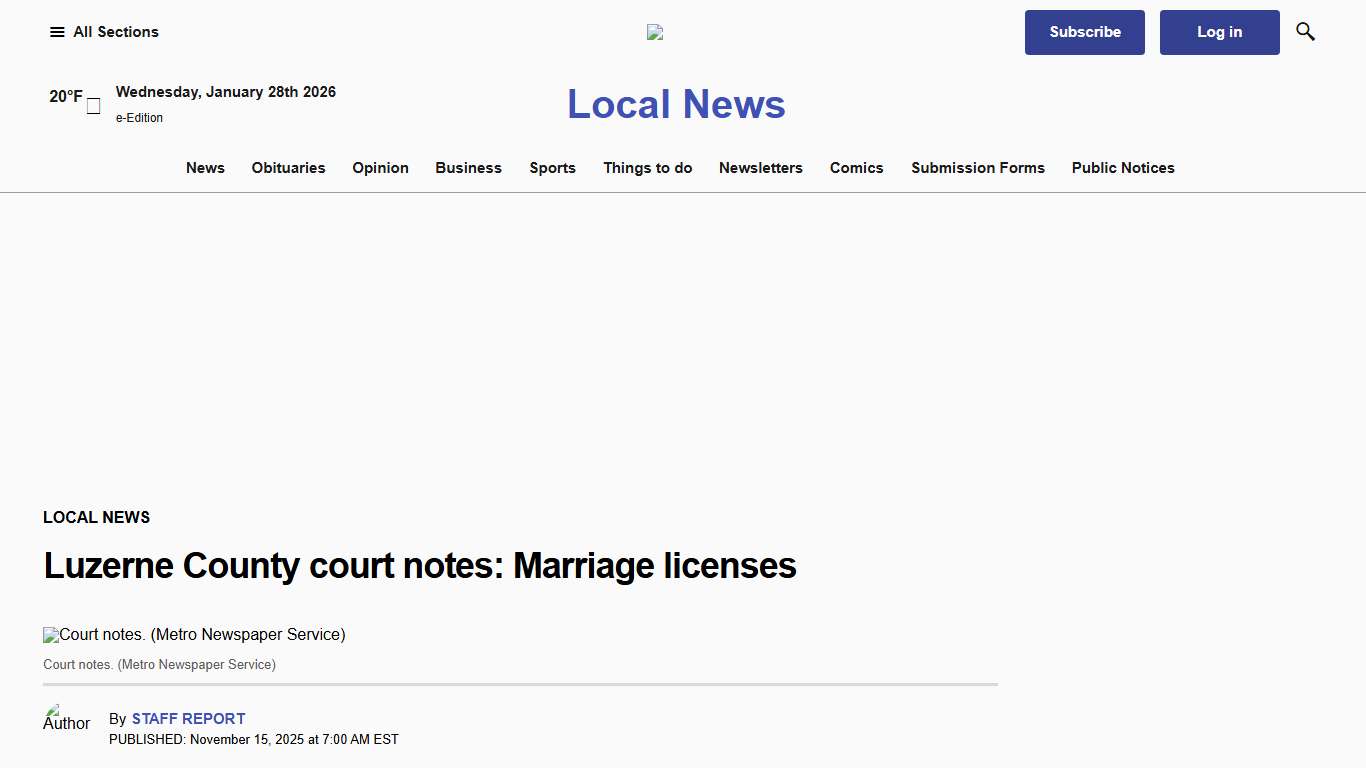Click the Local News site logo
Image resolution: width=1366 pixels, height=768 pixels.
(676, 103)
